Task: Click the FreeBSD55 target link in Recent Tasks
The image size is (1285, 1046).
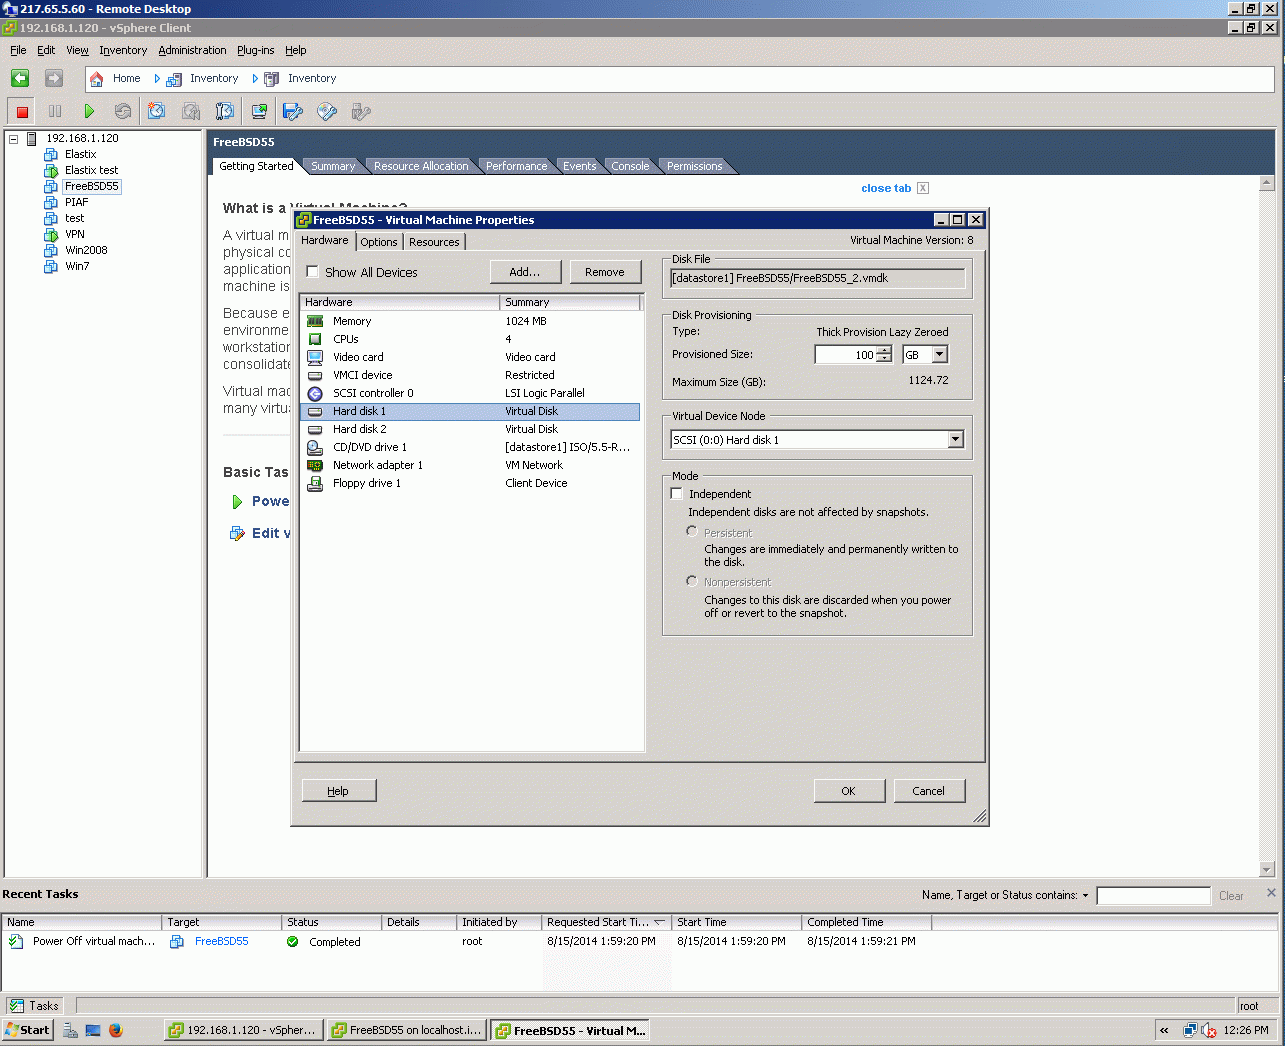Action: point(222,941)
